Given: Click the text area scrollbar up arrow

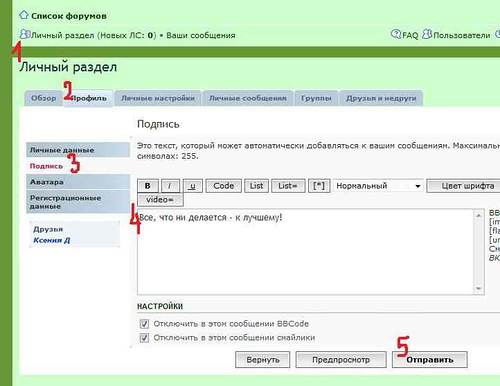Looking at the screenshot, I should tap(479, 215).
